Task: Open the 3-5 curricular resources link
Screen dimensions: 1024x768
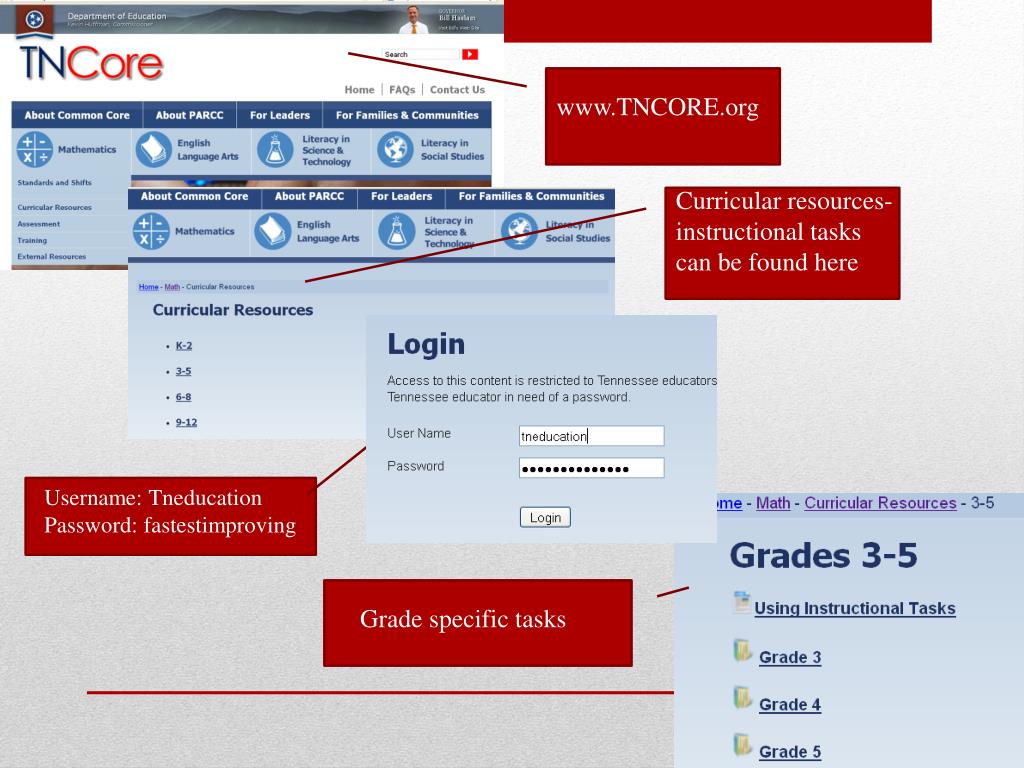Action: coord(183,371)
